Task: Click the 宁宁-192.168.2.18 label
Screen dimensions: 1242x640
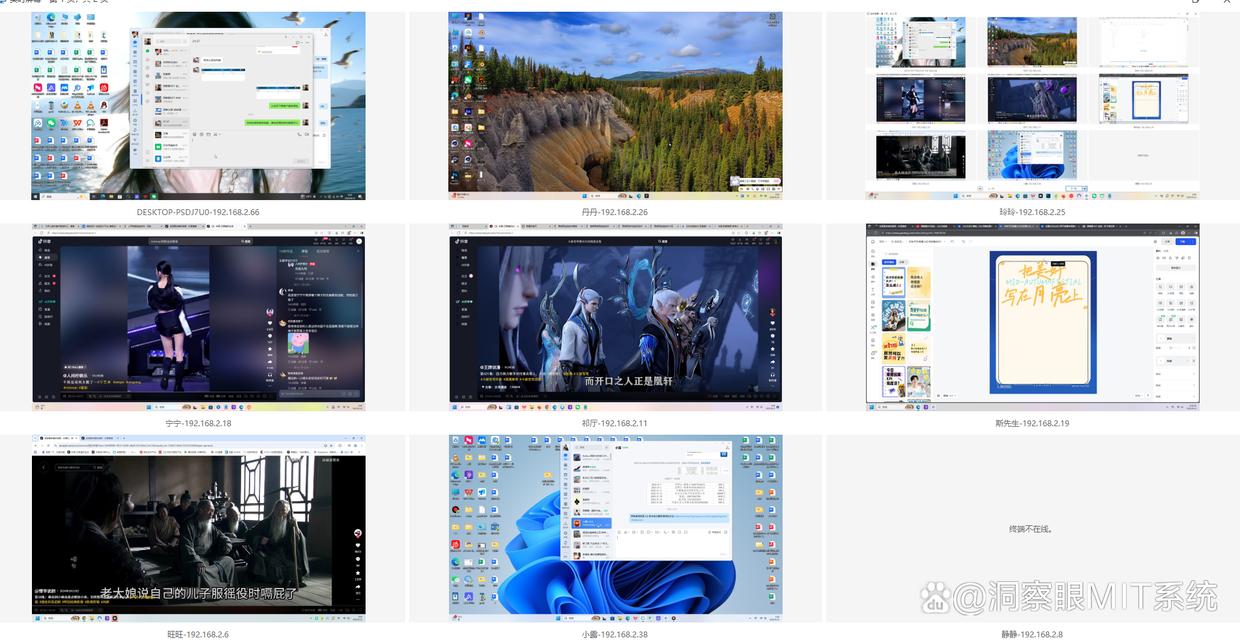Action: coord(198,423)
